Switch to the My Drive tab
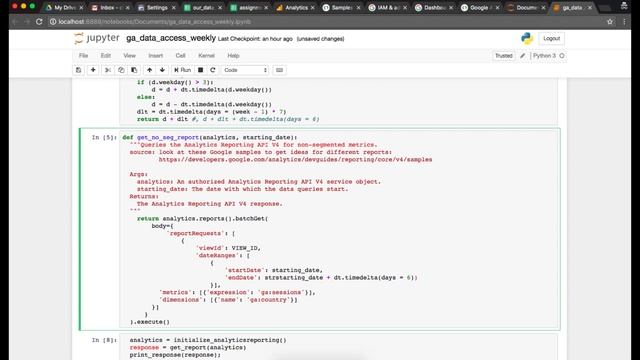 pyautogui.click(x=64, y=7)
